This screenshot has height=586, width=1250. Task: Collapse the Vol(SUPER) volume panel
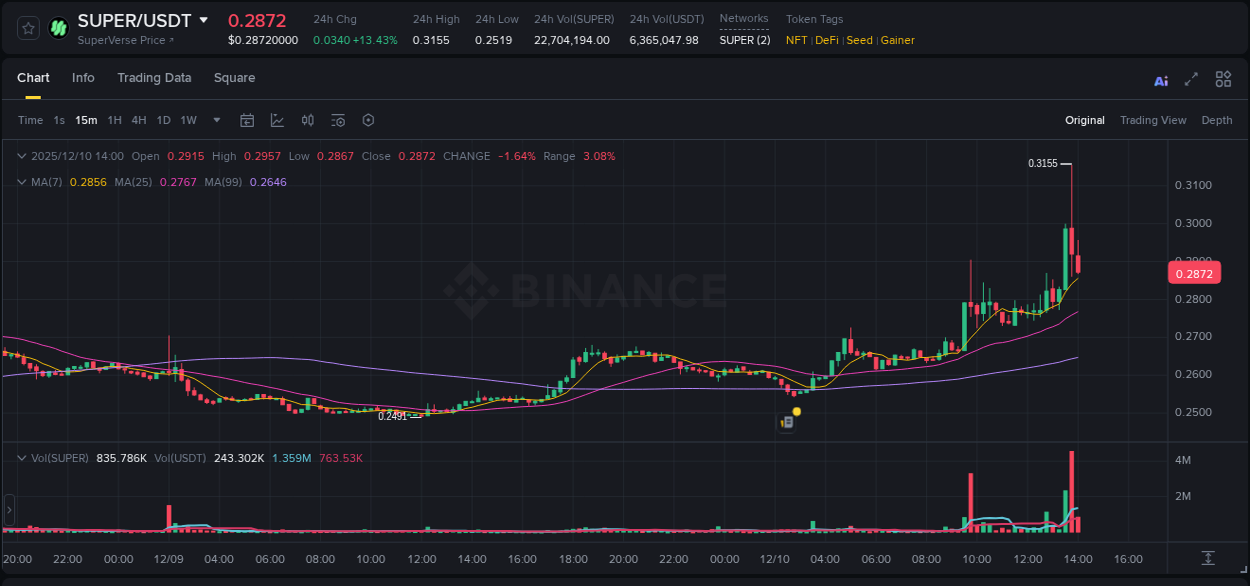21,457
